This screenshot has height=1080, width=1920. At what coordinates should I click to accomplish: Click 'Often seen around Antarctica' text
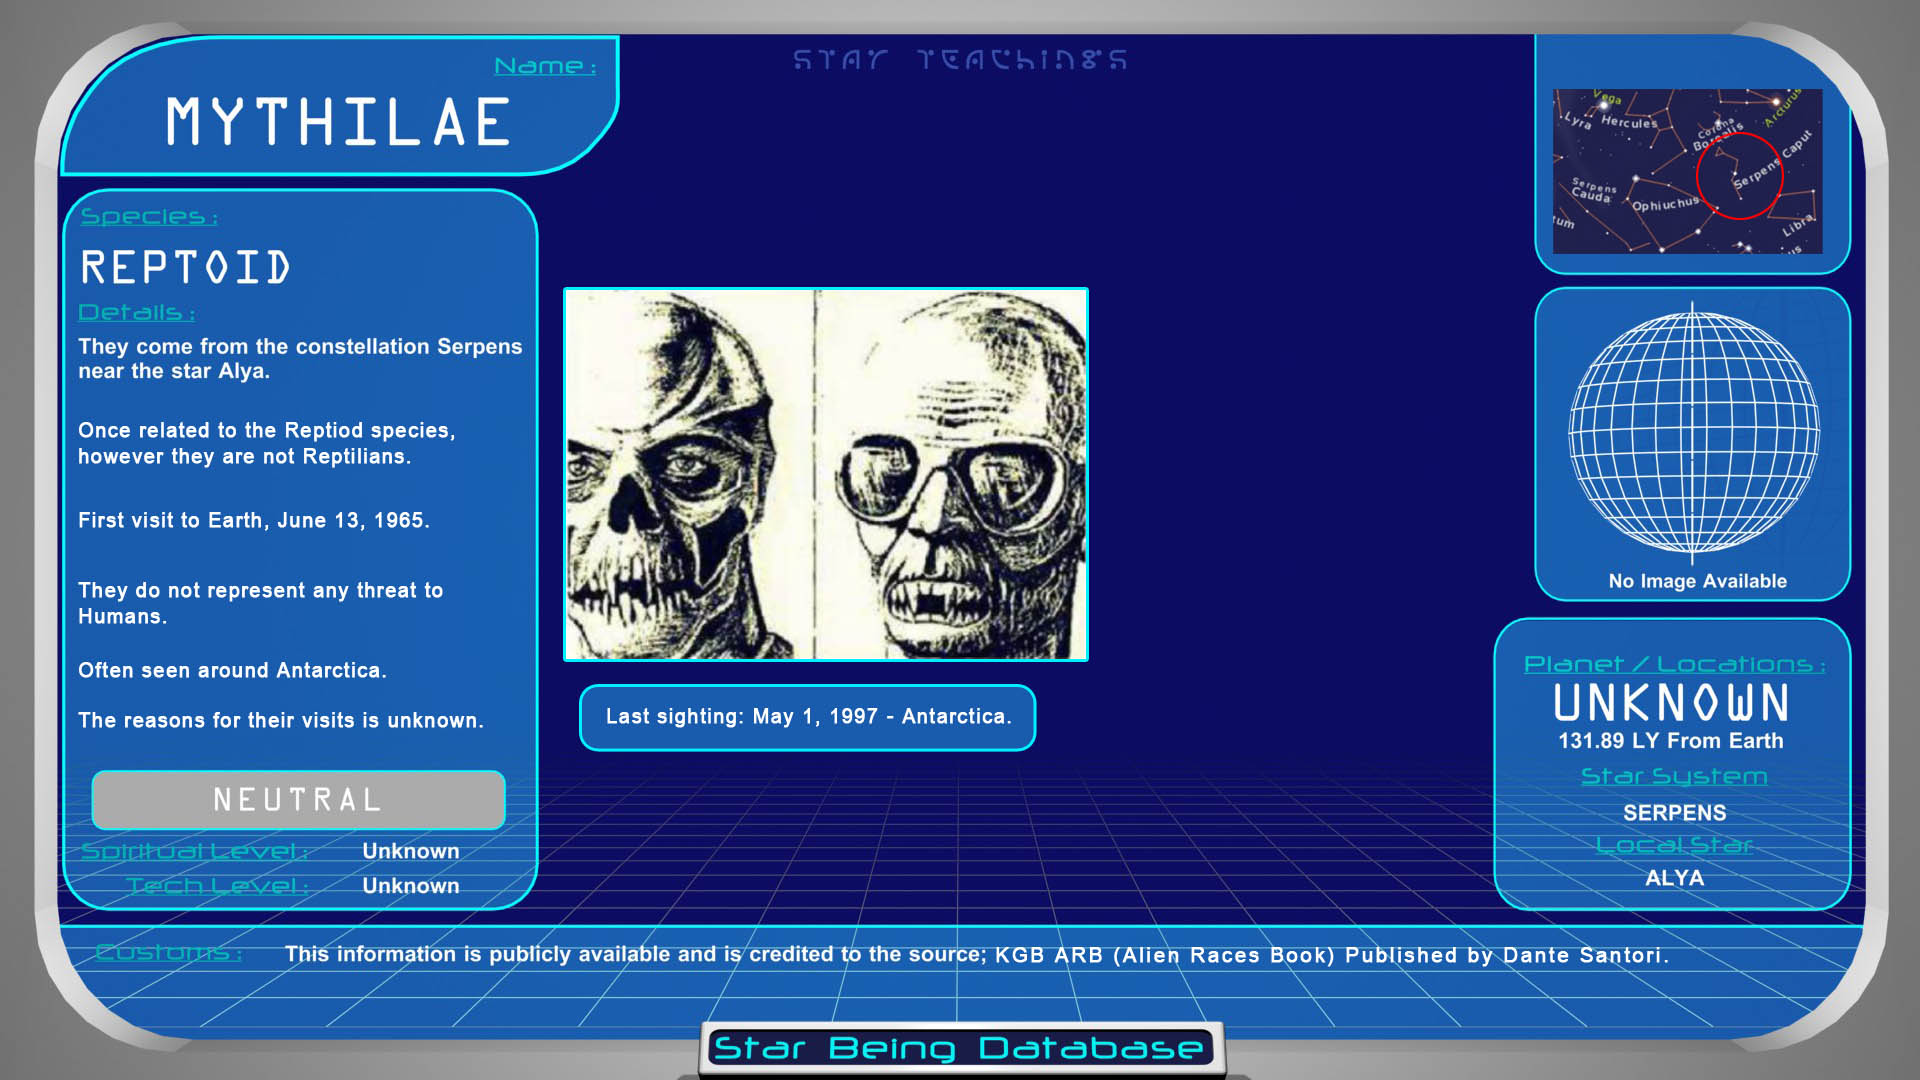click(232, 670)
